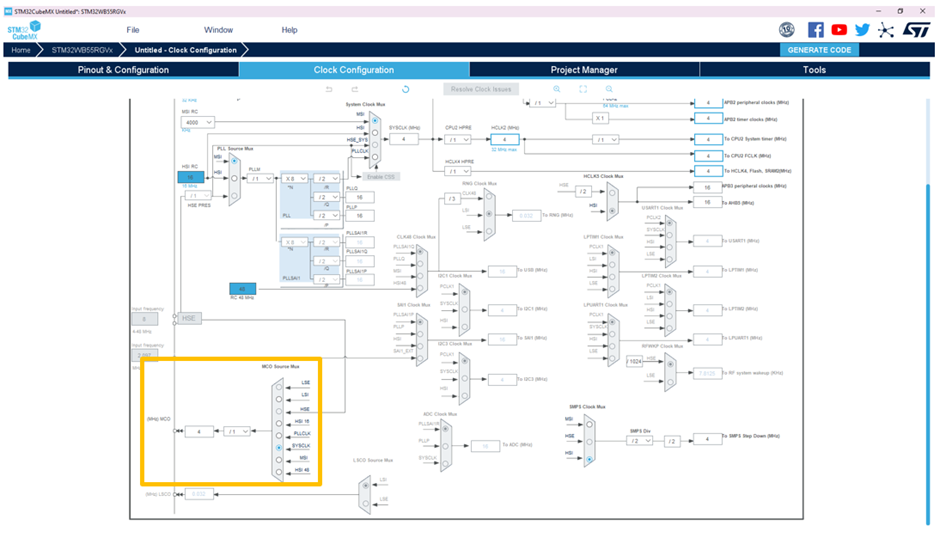Image resolution: width=940 pixels, height=538 pixels.
Task: Select LSI in MCO Source Mux
Action: [x=279, y=399]
